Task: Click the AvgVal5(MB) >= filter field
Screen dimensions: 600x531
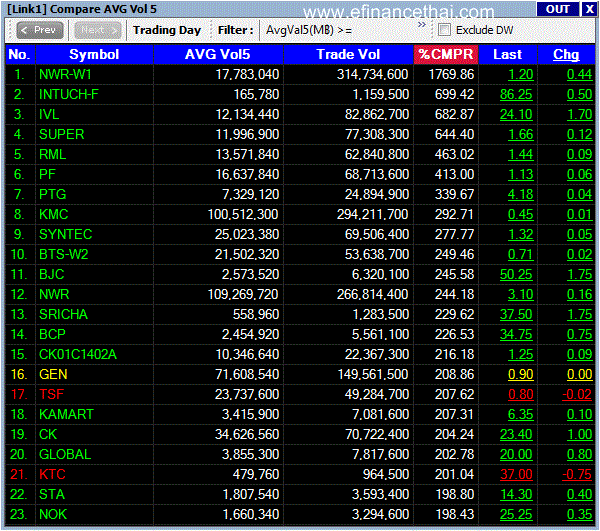Action: pyautogui.click(x=309, y=30)
